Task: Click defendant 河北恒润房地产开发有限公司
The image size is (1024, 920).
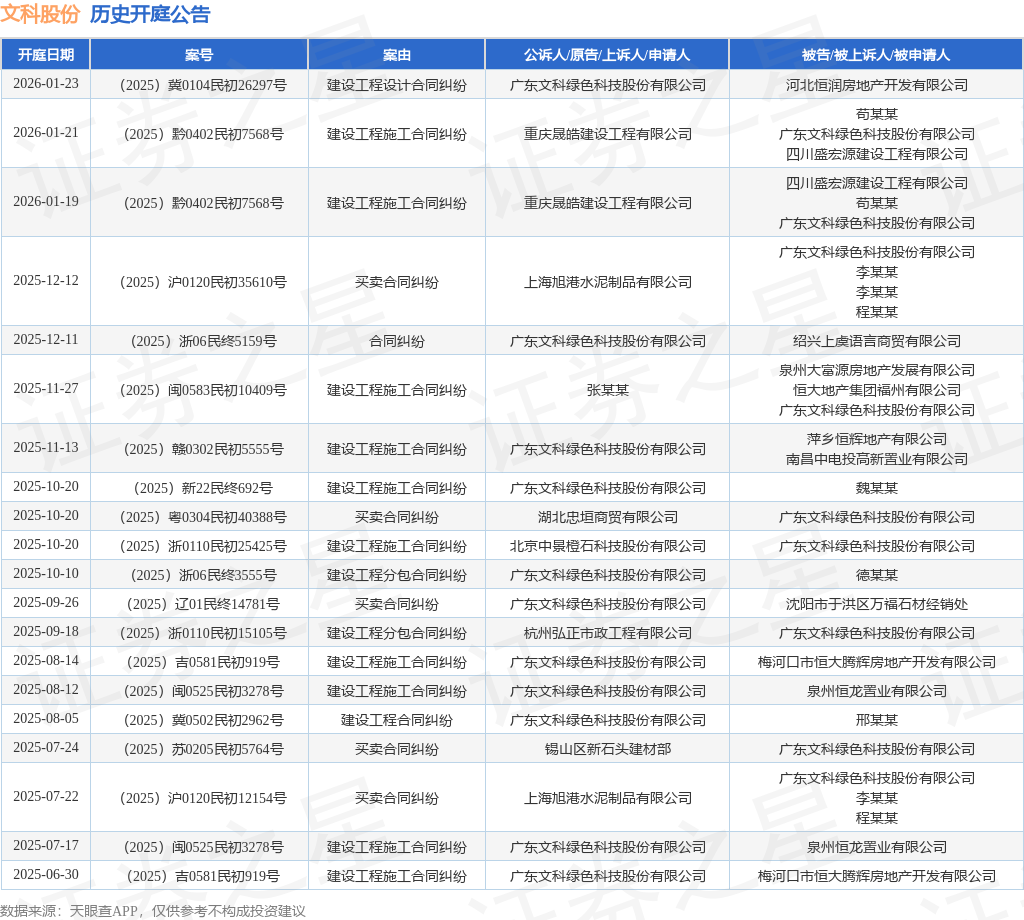Action: pos(876,85)
